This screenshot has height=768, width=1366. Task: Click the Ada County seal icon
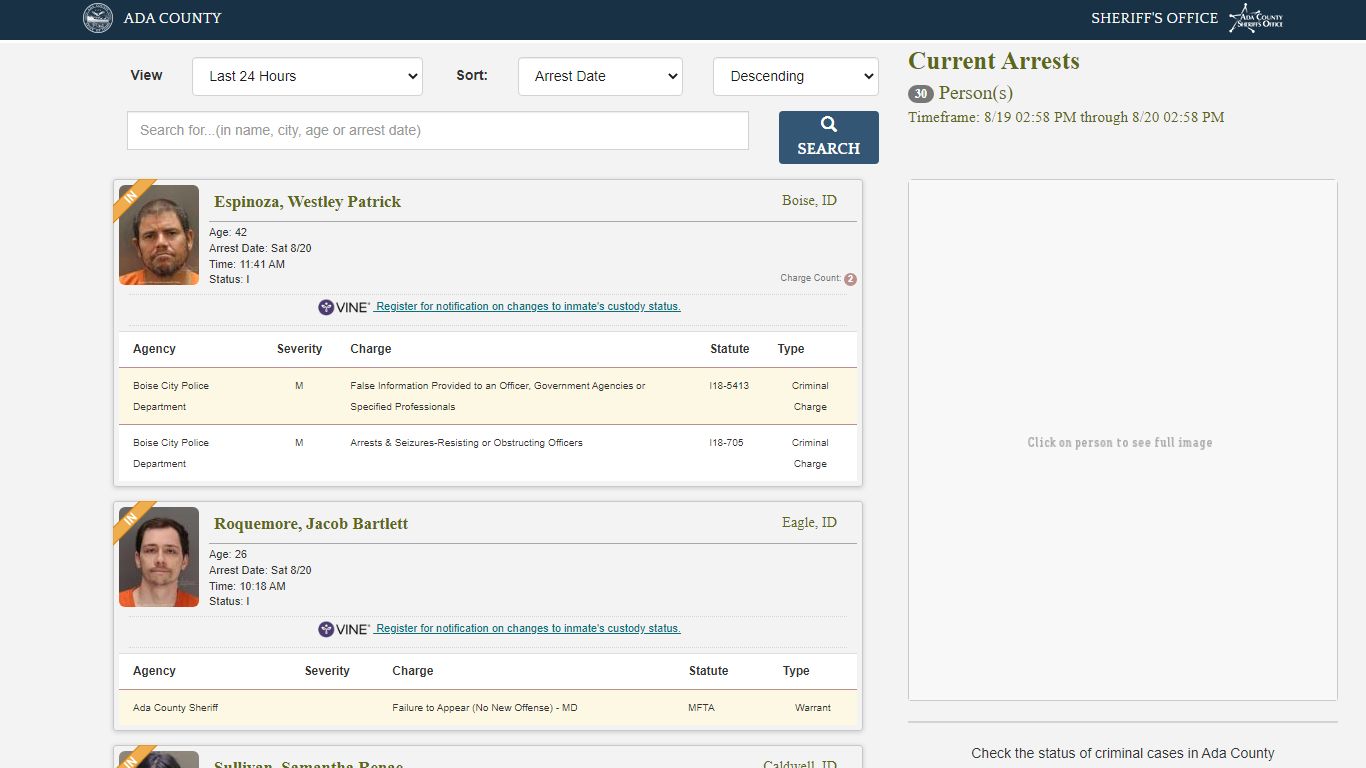98,18
